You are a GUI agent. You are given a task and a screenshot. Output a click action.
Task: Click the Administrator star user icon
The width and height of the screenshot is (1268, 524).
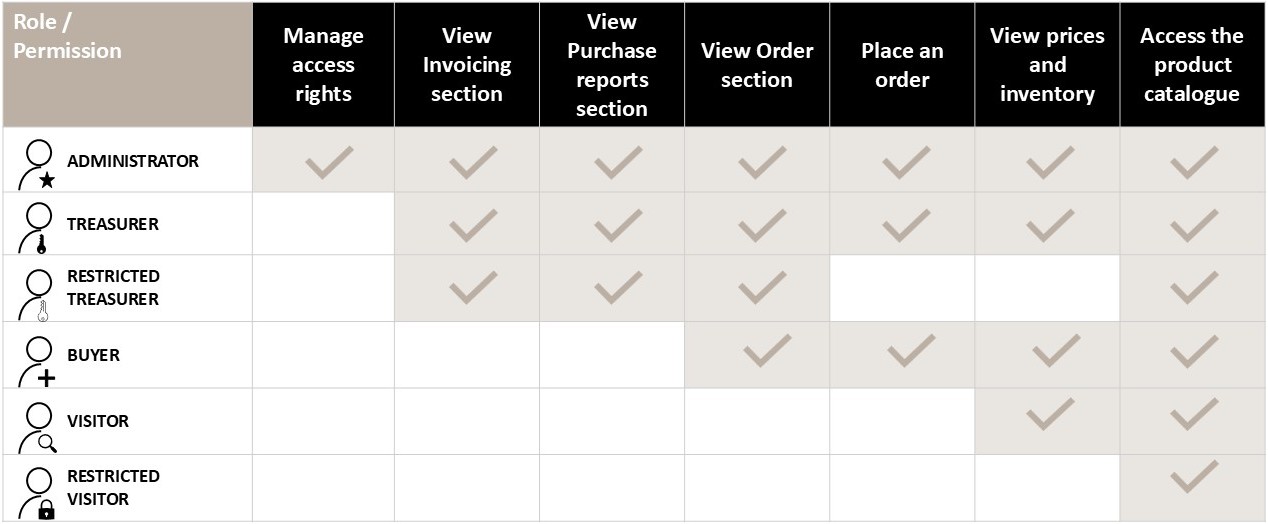pos(39,165)
